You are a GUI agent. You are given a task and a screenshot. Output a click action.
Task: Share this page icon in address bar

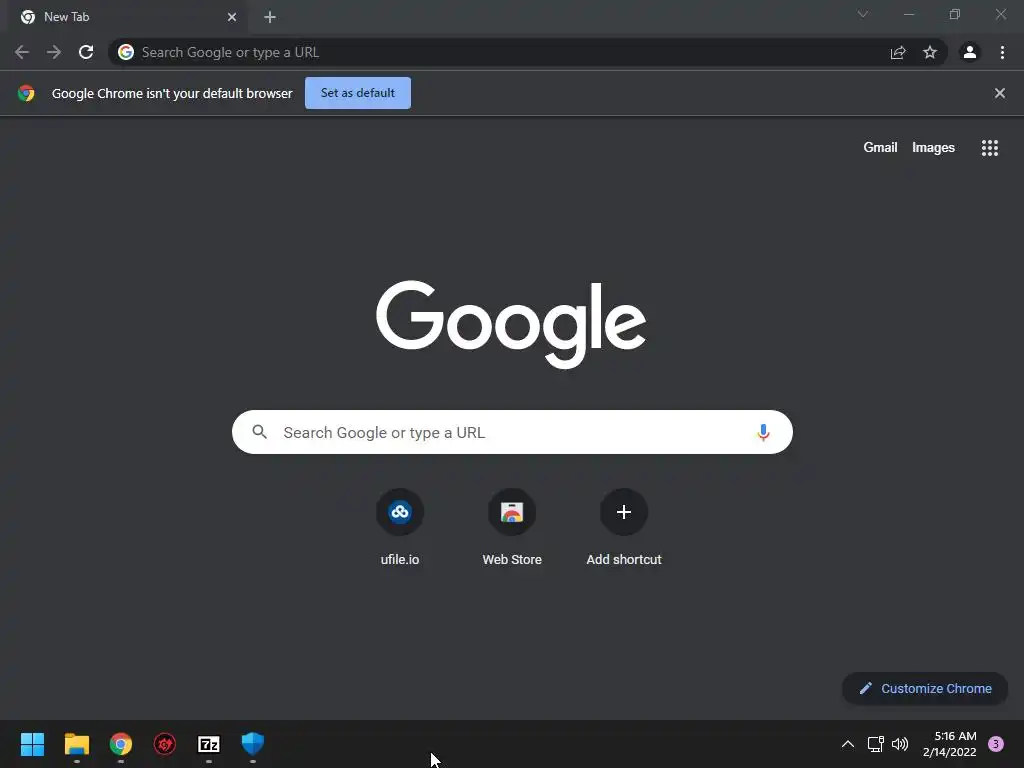[x=898, y=52]
